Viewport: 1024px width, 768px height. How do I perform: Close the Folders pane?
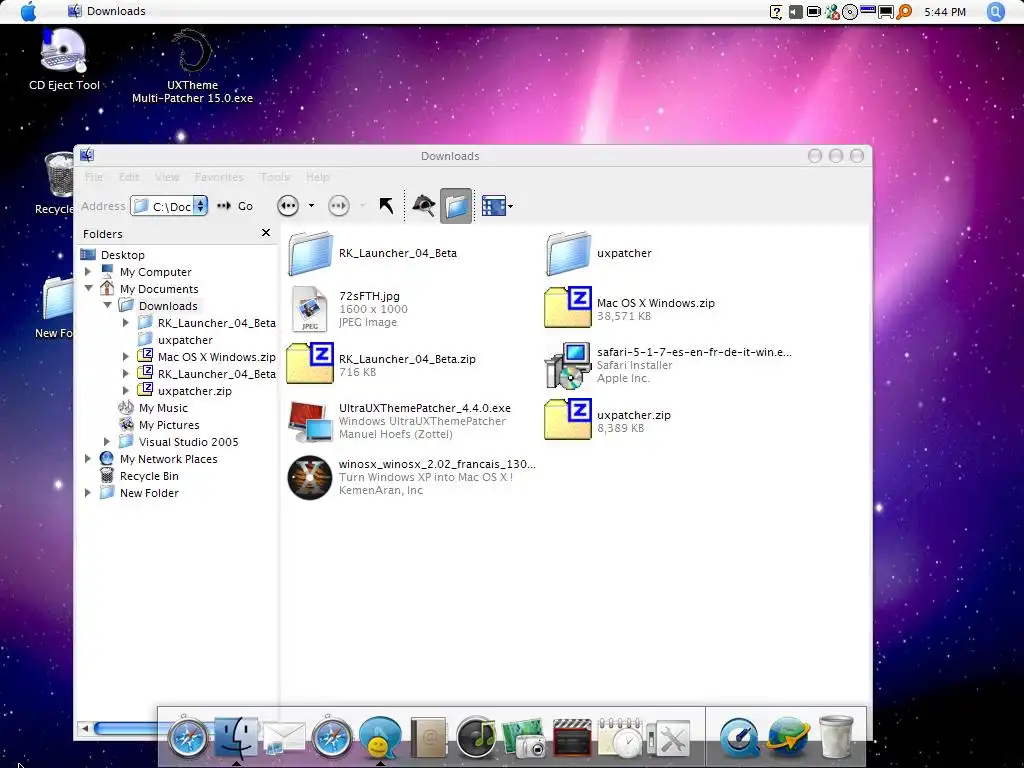point(266,232)
